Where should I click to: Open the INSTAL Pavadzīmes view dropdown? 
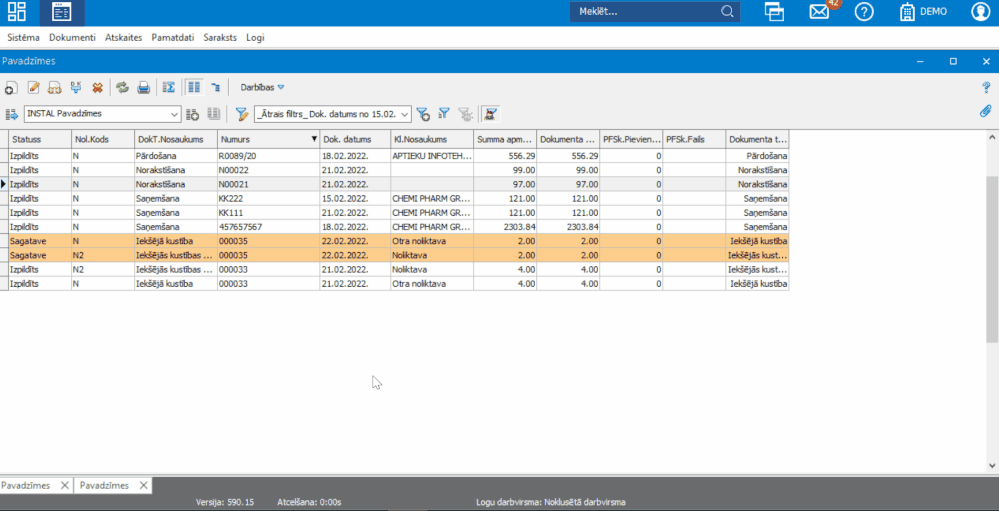(174, 114)
